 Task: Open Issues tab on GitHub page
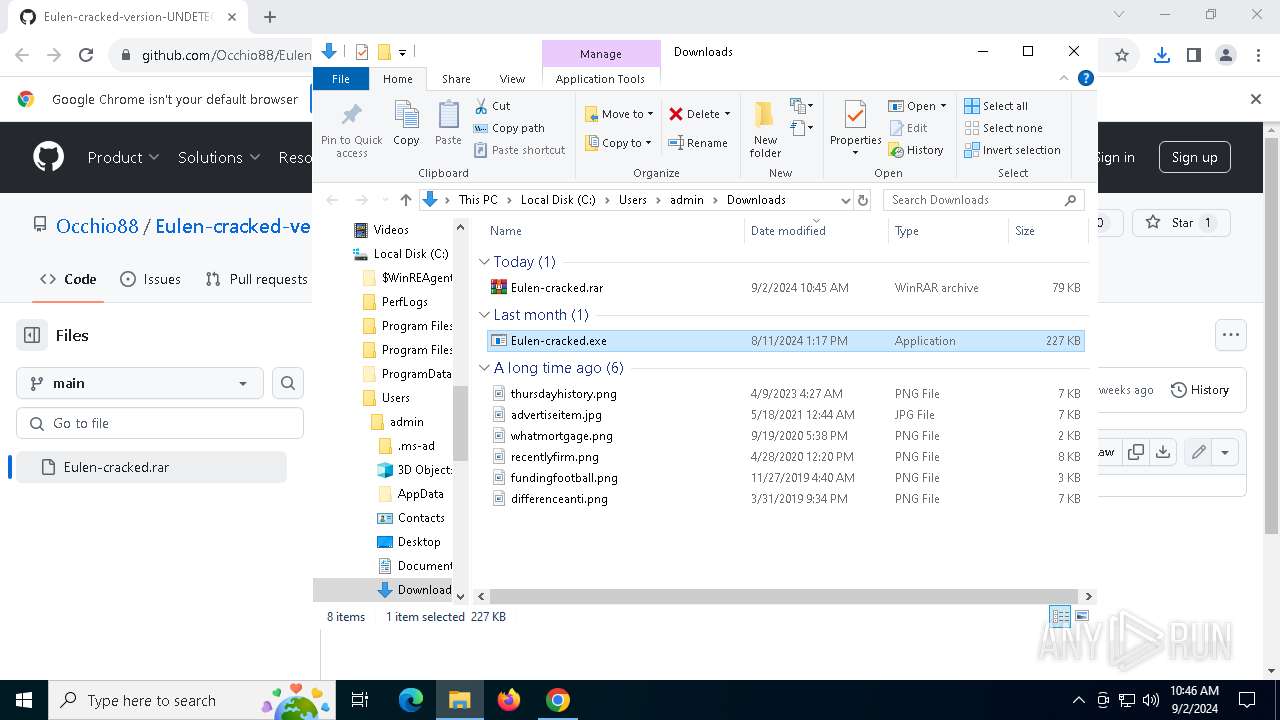tap(150, 279)
